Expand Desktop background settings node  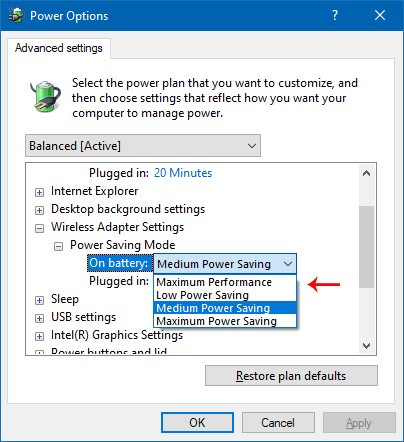39,210
